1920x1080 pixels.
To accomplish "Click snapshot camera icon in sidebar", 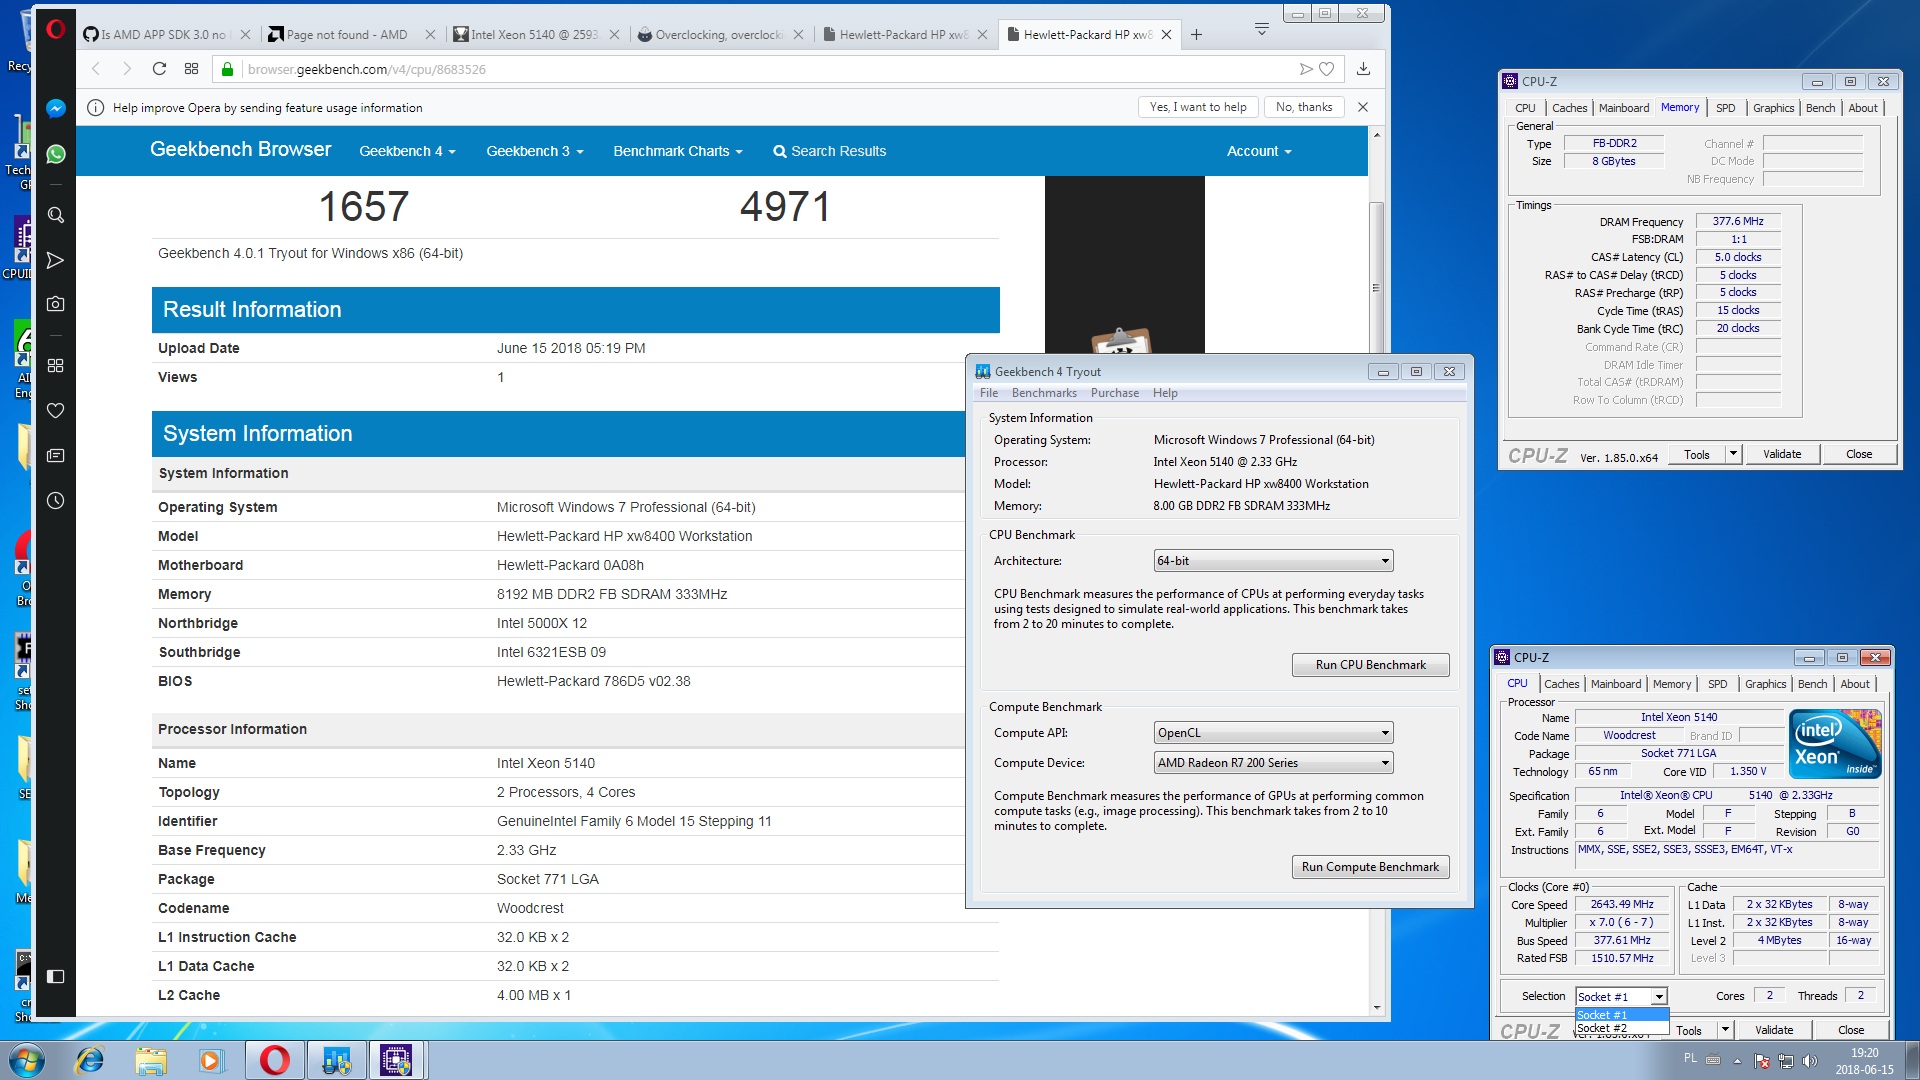I will coord(56,303).
